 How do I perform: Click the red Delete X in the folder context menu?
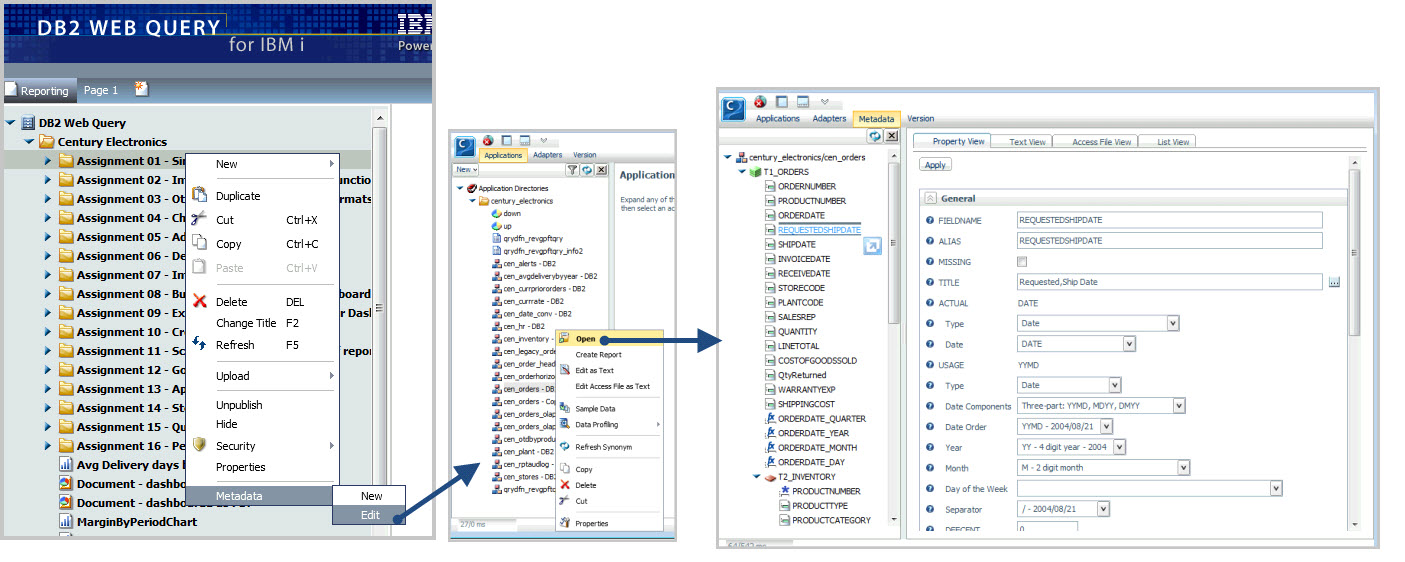[199, 301]
